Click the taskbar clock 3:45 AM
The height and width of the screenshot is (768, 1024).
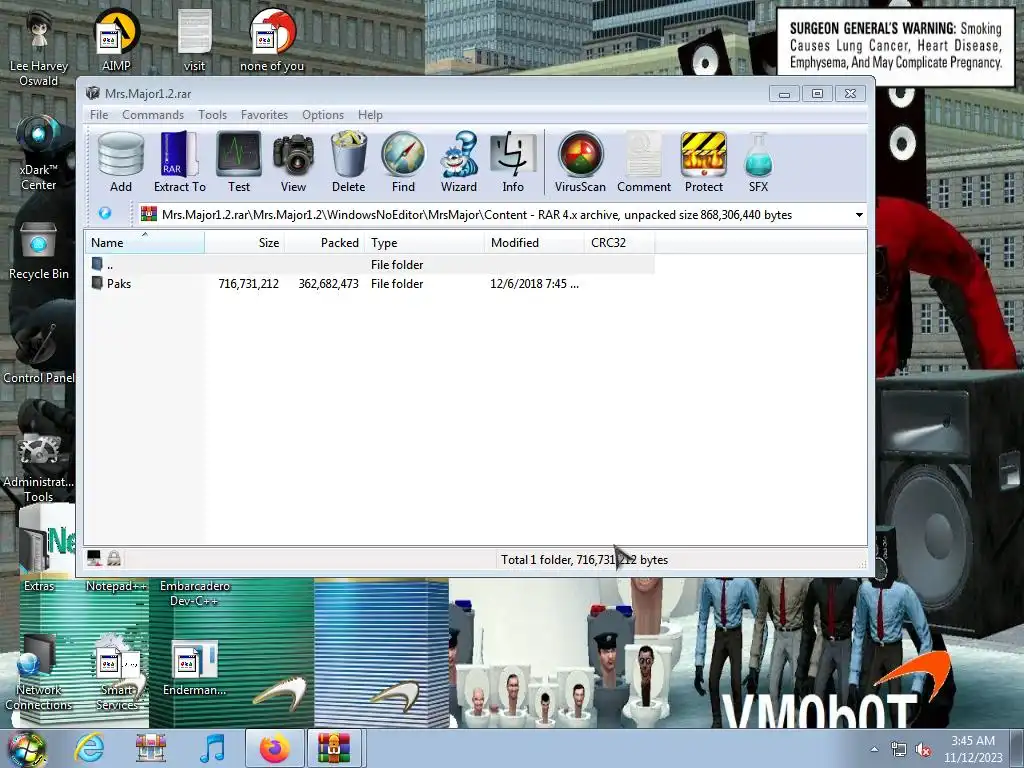pyautogui.click(x=973, y=741)
